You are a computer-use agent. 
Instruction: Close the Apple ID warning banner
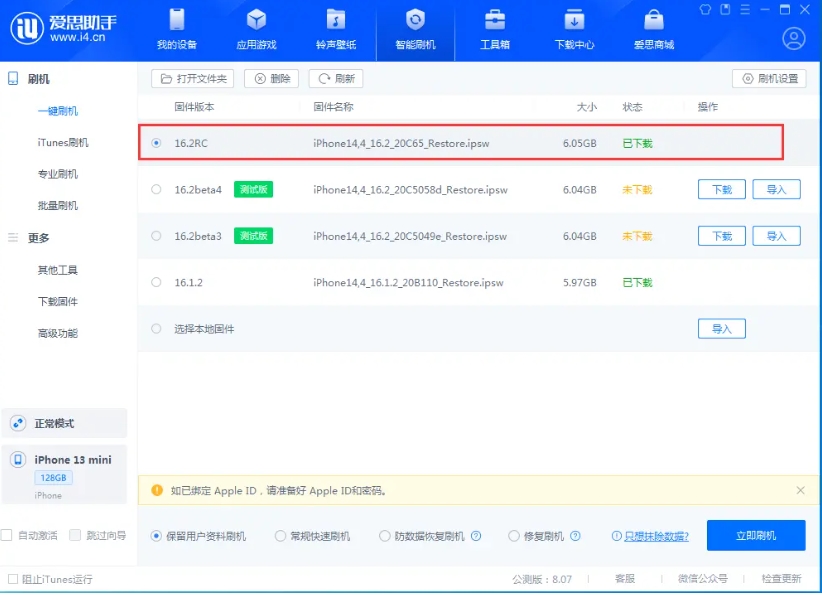(x=800, y=490)
